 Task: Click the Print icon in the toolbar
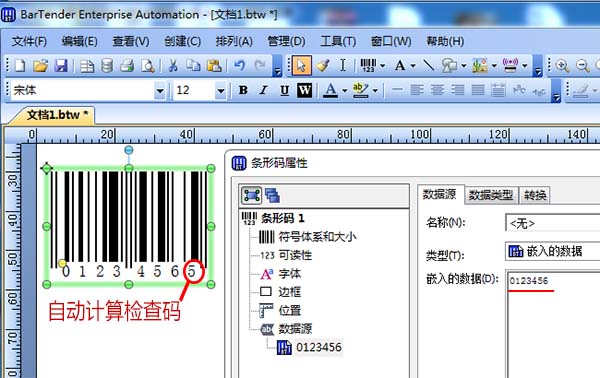click(127, 66)
